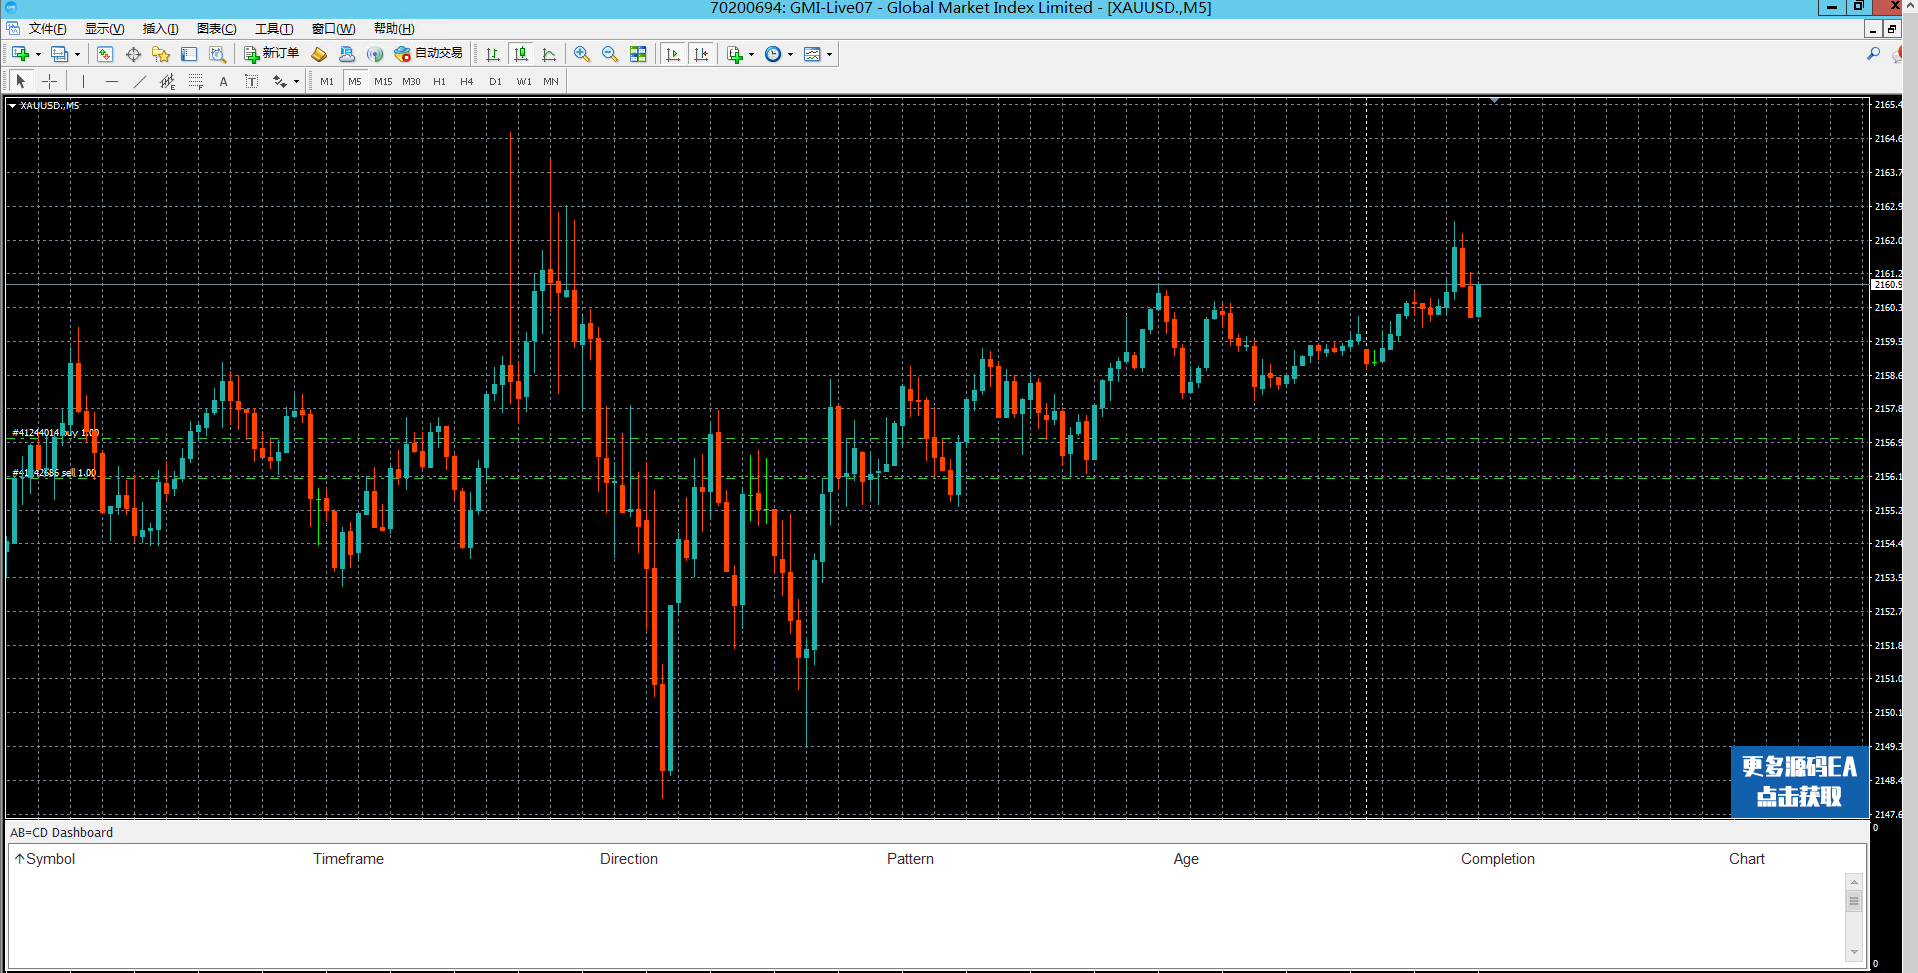Image resolution: width=1918 pixels, height=973 pixels.
Task: Click the Completion column header
Action: coord(1497,859)
